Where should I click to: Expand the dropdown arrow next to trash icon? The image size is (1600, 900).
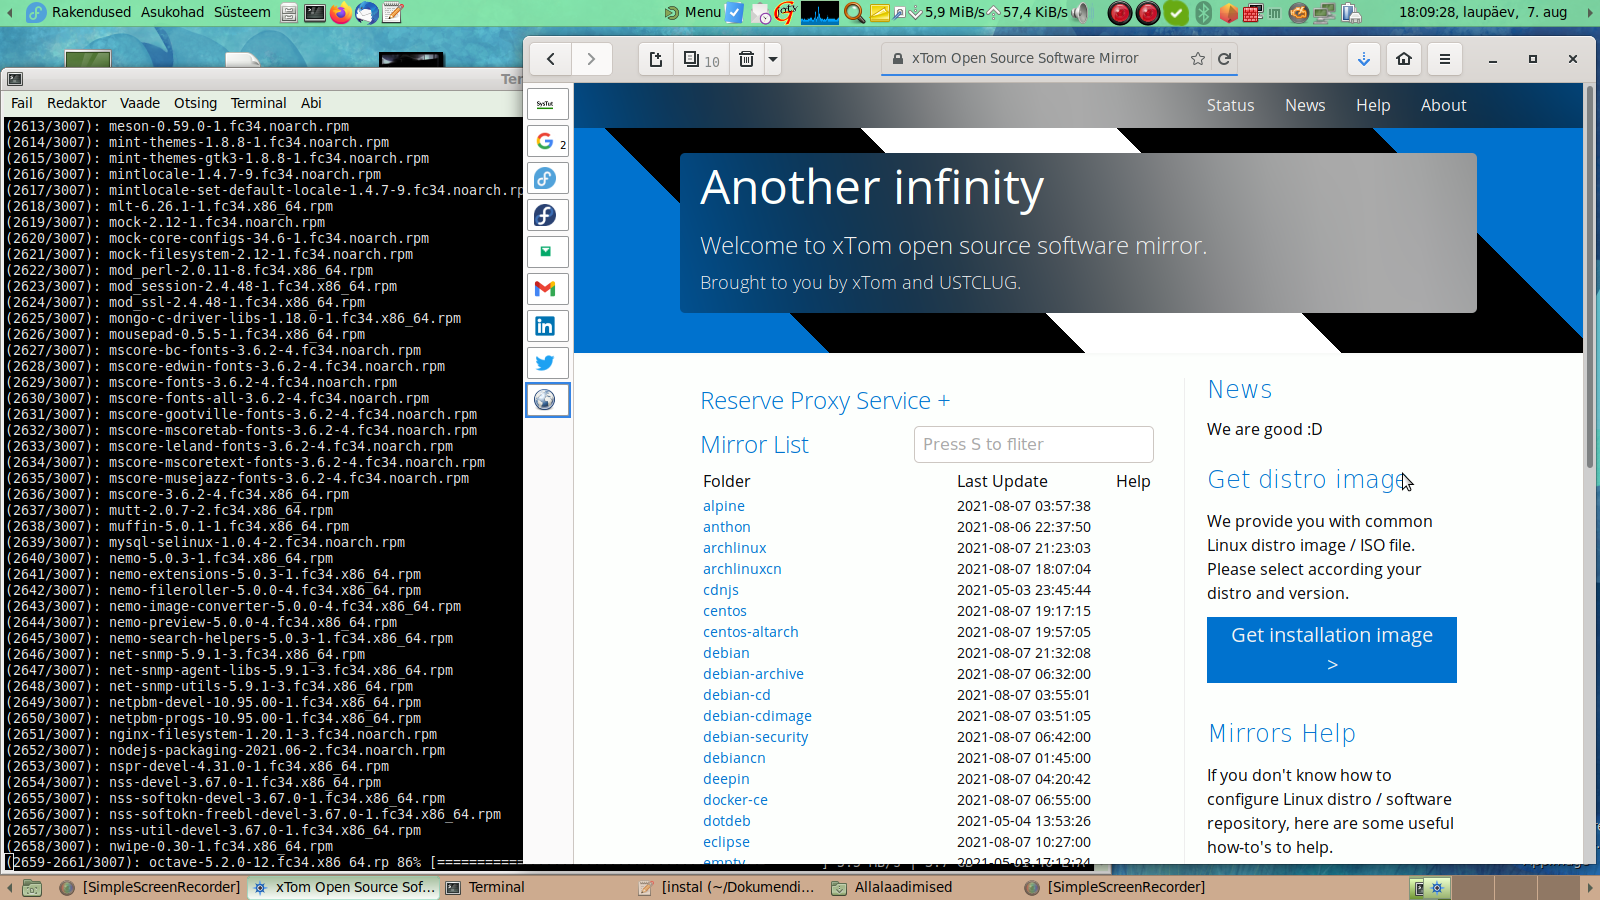773,59
